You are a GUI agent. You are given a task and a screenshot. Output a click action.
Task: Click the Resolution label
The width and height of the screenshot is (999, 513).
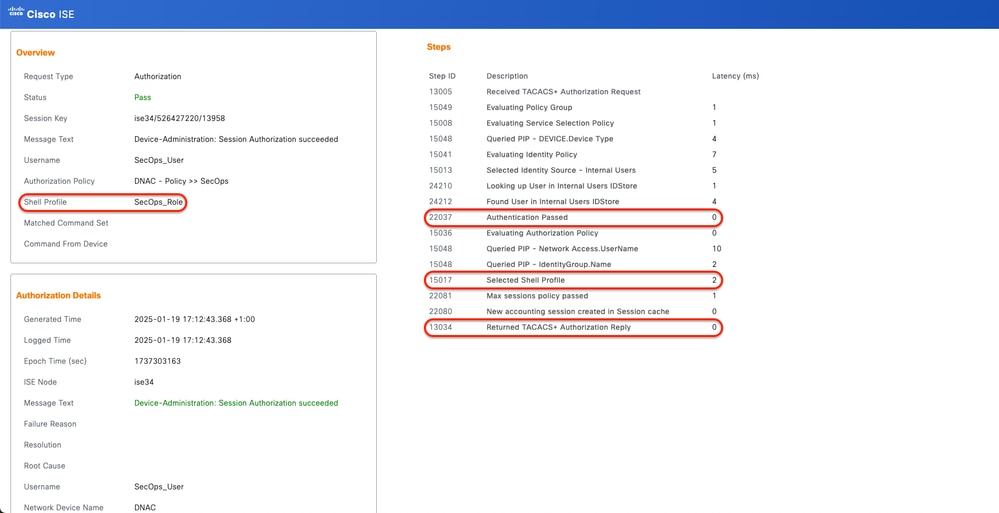pos(43,445)
